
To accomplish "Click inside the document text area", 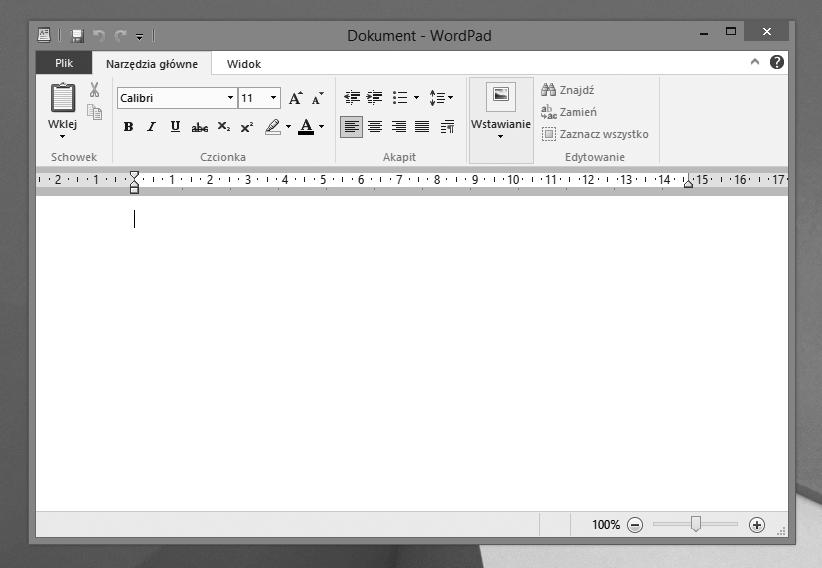I will pos(412,353).
